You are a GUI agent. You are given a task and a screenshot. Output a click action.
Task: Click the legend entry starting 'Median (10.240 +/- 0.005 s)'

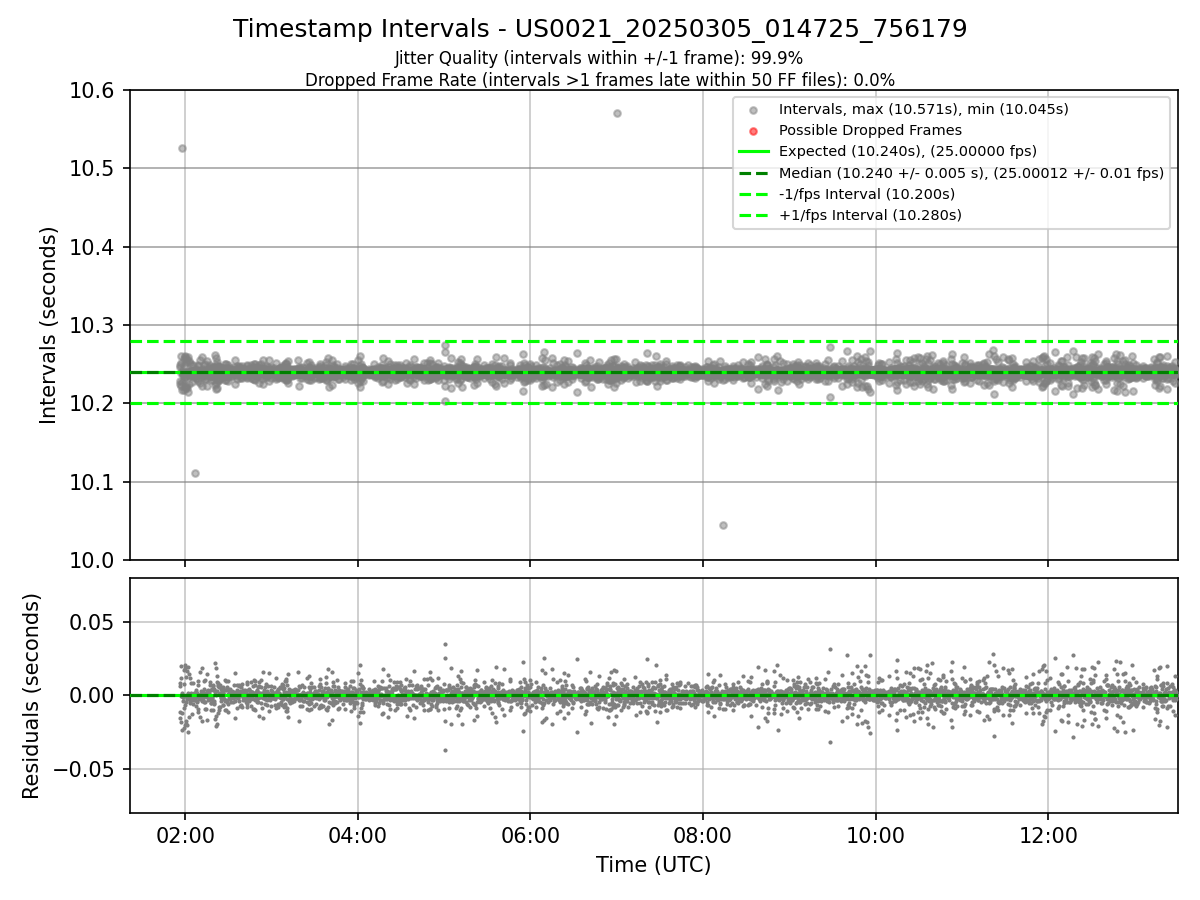point(971,173)
